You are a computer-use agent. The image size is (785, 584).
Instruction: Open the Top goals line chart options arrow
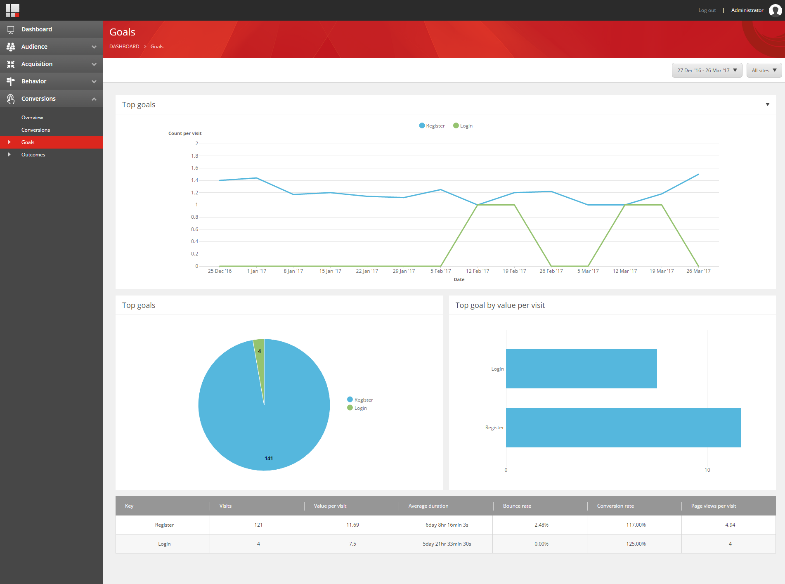[767, 105]
